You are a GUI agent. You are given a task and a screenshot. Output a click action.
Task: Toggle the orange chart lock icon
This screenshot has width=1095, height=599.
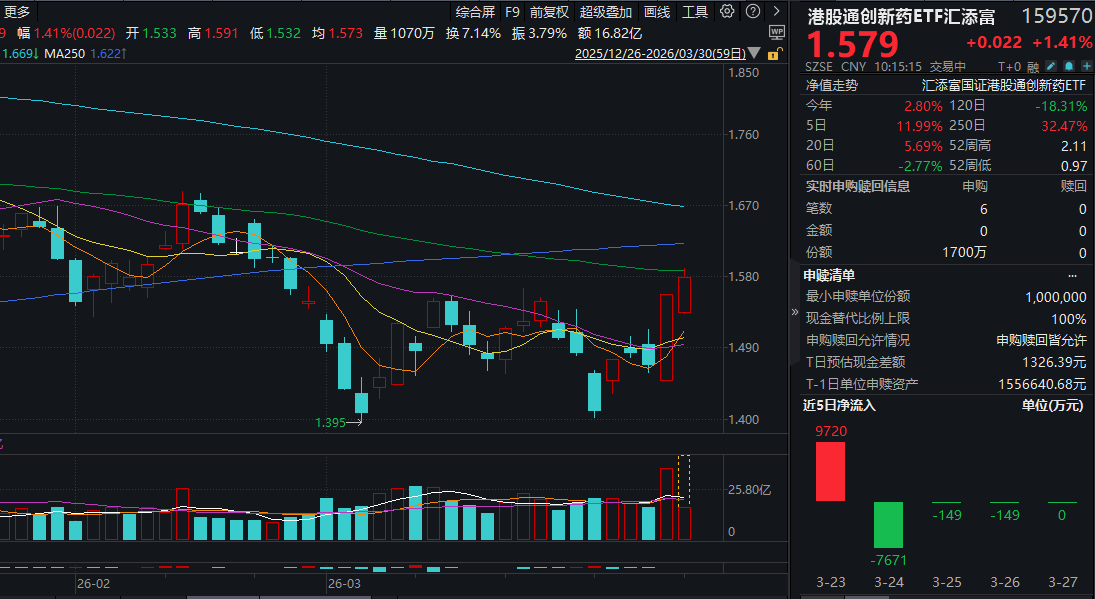pos(773,54)
